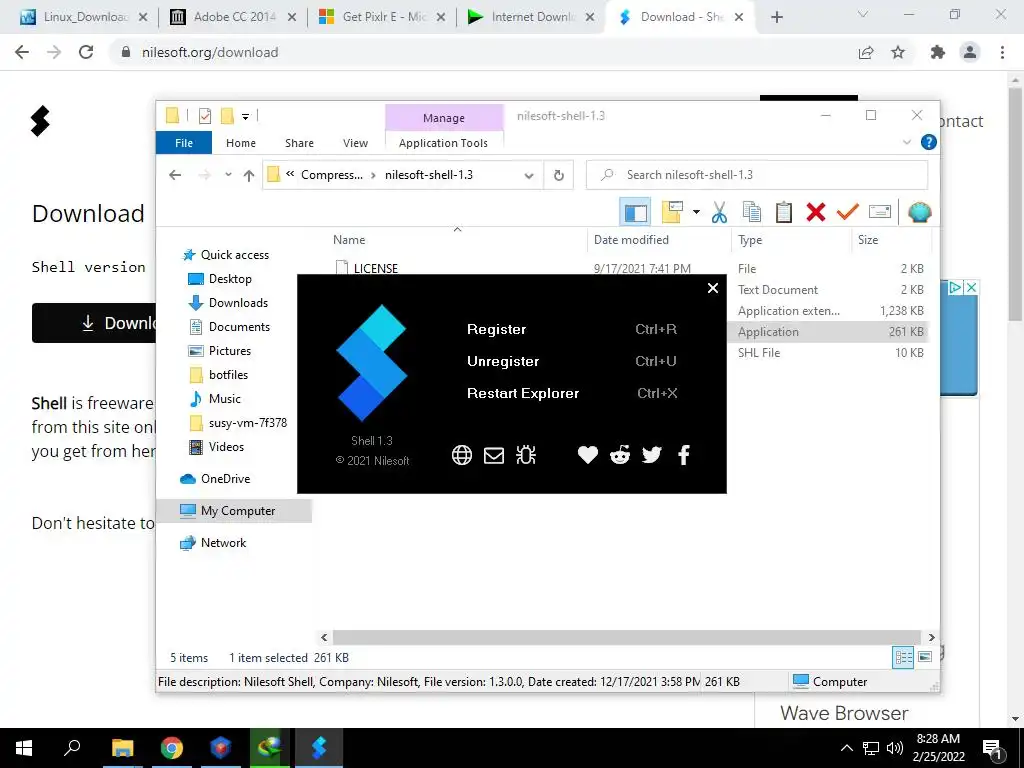1024x768 pixels.
Task: Expand the dropdown arrow beside folder options icon
Action: pyautogui.click(x=696, y=212)
